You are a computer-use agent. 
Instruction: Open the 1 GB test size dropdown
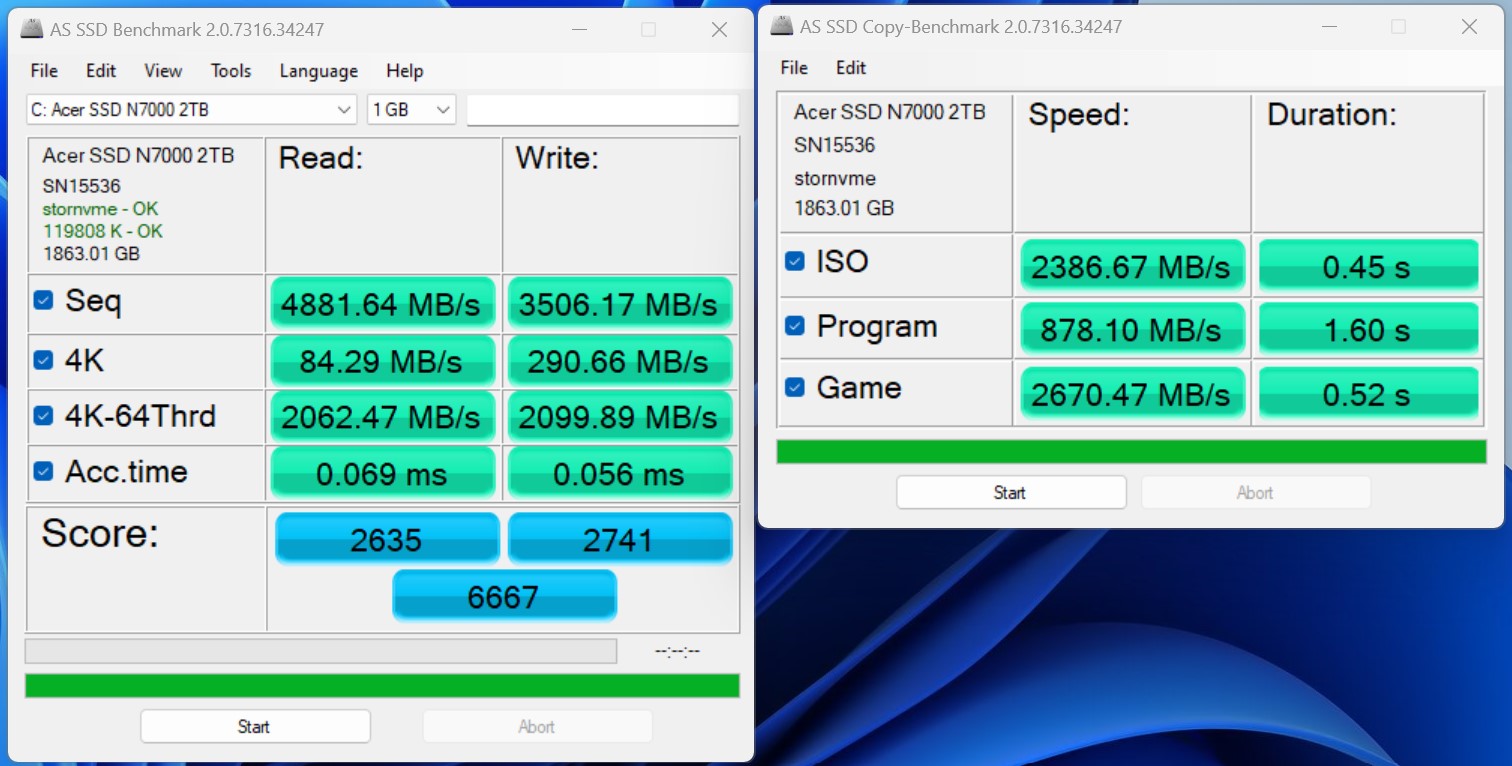pyautogui.click(x=443, y=110)
